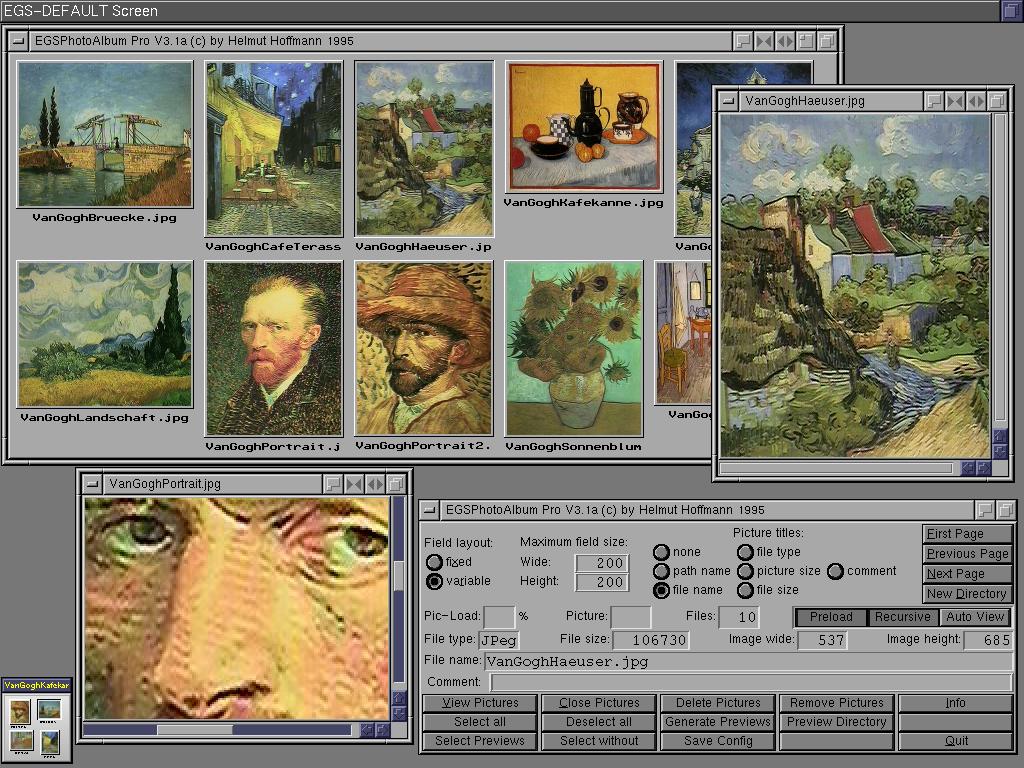Click View Pictures button

(x=480, y=703)
